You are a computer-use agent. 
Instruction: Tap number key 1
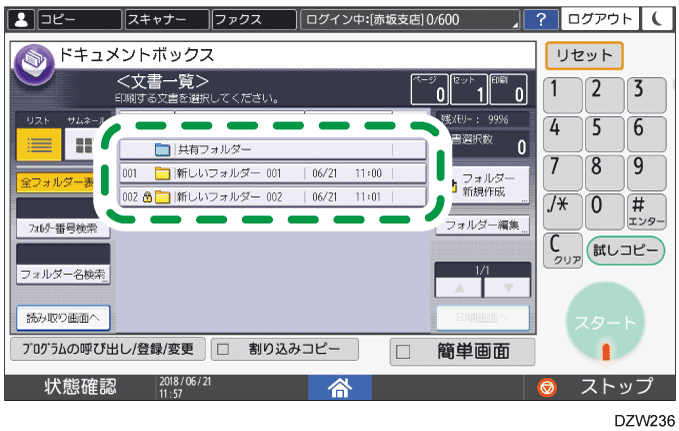tap(563, 95)
